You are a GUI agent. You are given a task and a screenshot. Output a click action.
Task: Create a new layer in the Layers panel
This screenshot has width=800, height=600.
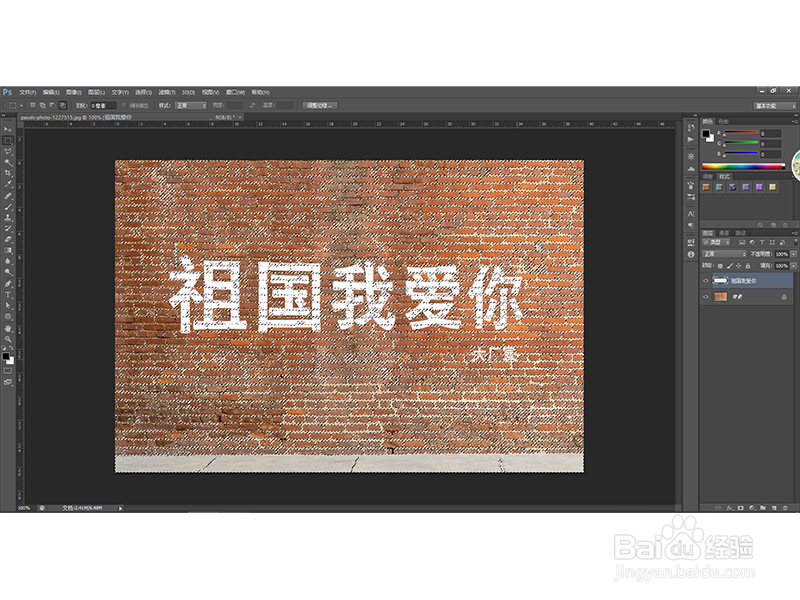pos(773,508)
